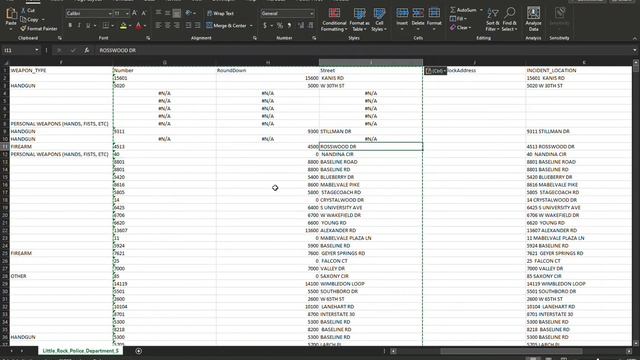Select cell containing STILLMAN DR in Street column
Screen dimensions: 640x360
click(x=371, y=131)
